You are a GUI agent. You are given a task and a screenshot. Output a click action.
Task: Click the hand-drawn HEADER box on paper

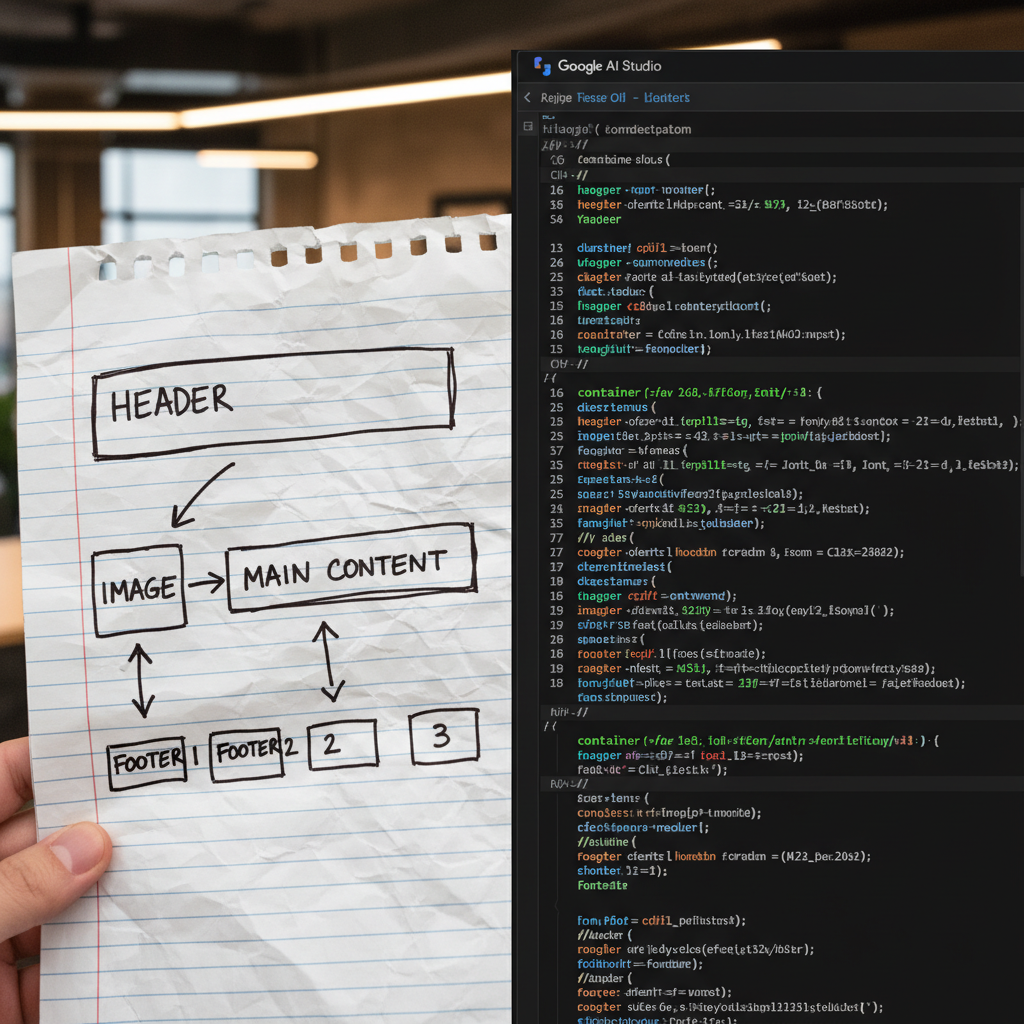point(272,403)
